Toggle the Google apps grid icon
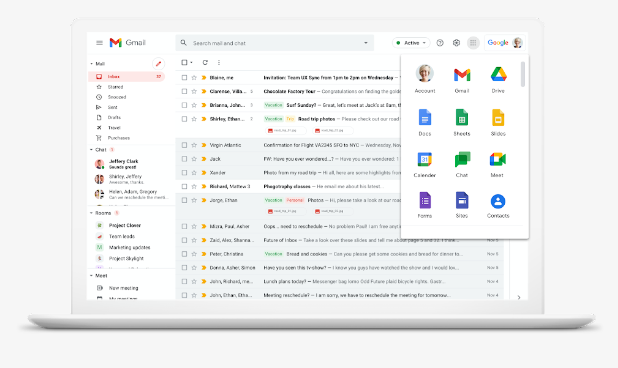The height and width of the screenshot is (368, 618). [473, 43]
